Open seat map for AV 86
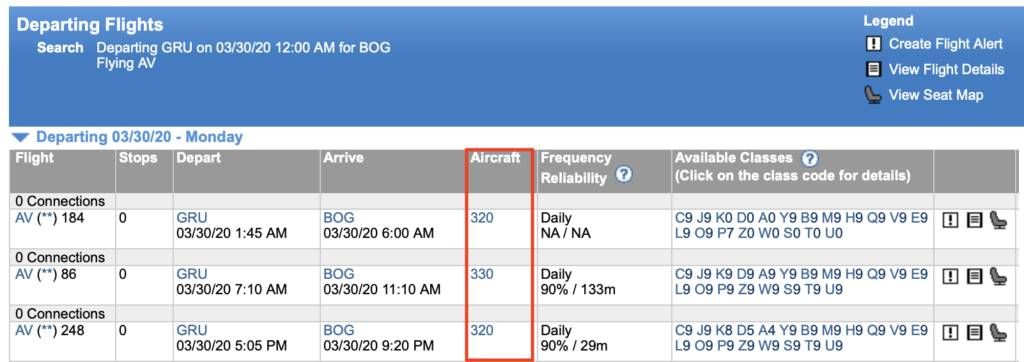Viewport: 1024px width, 362px height. click(999, 276)
